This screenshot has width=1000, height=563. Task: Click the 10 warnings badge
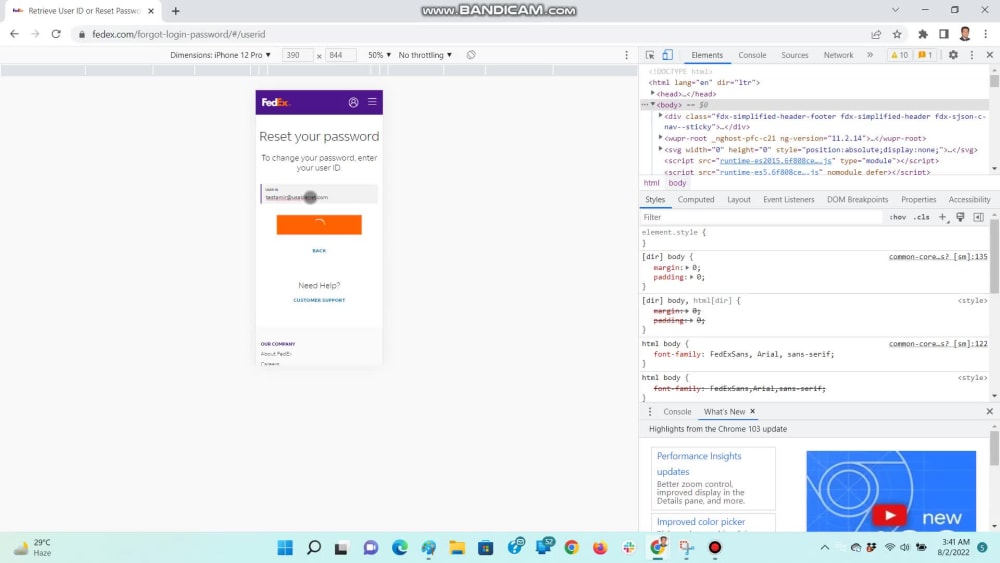click(x=899, y=55)
